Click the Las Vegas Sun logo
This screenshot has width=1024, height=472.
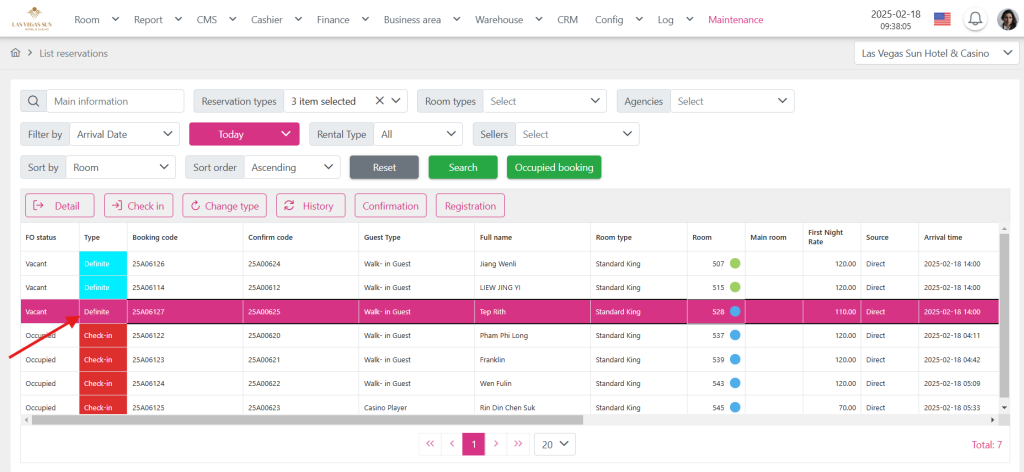[x=32, y=19]
